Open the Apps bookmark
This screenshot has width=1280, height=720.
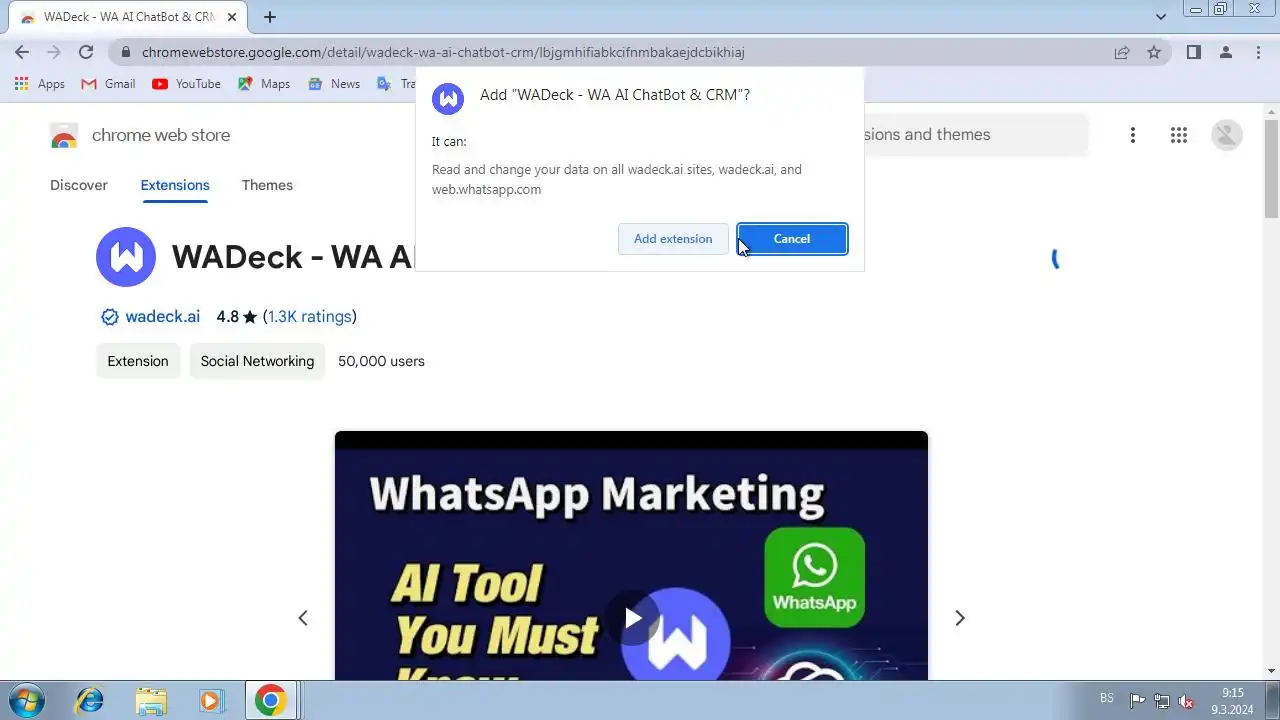click(40, 84)
